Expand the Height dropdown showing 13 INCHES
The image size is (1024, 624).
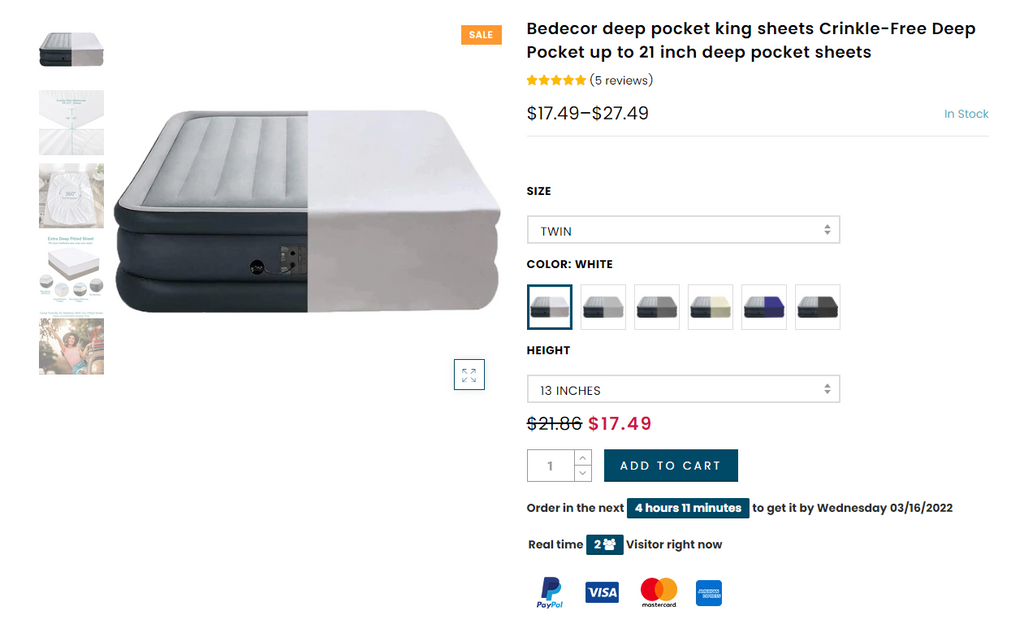683,390
